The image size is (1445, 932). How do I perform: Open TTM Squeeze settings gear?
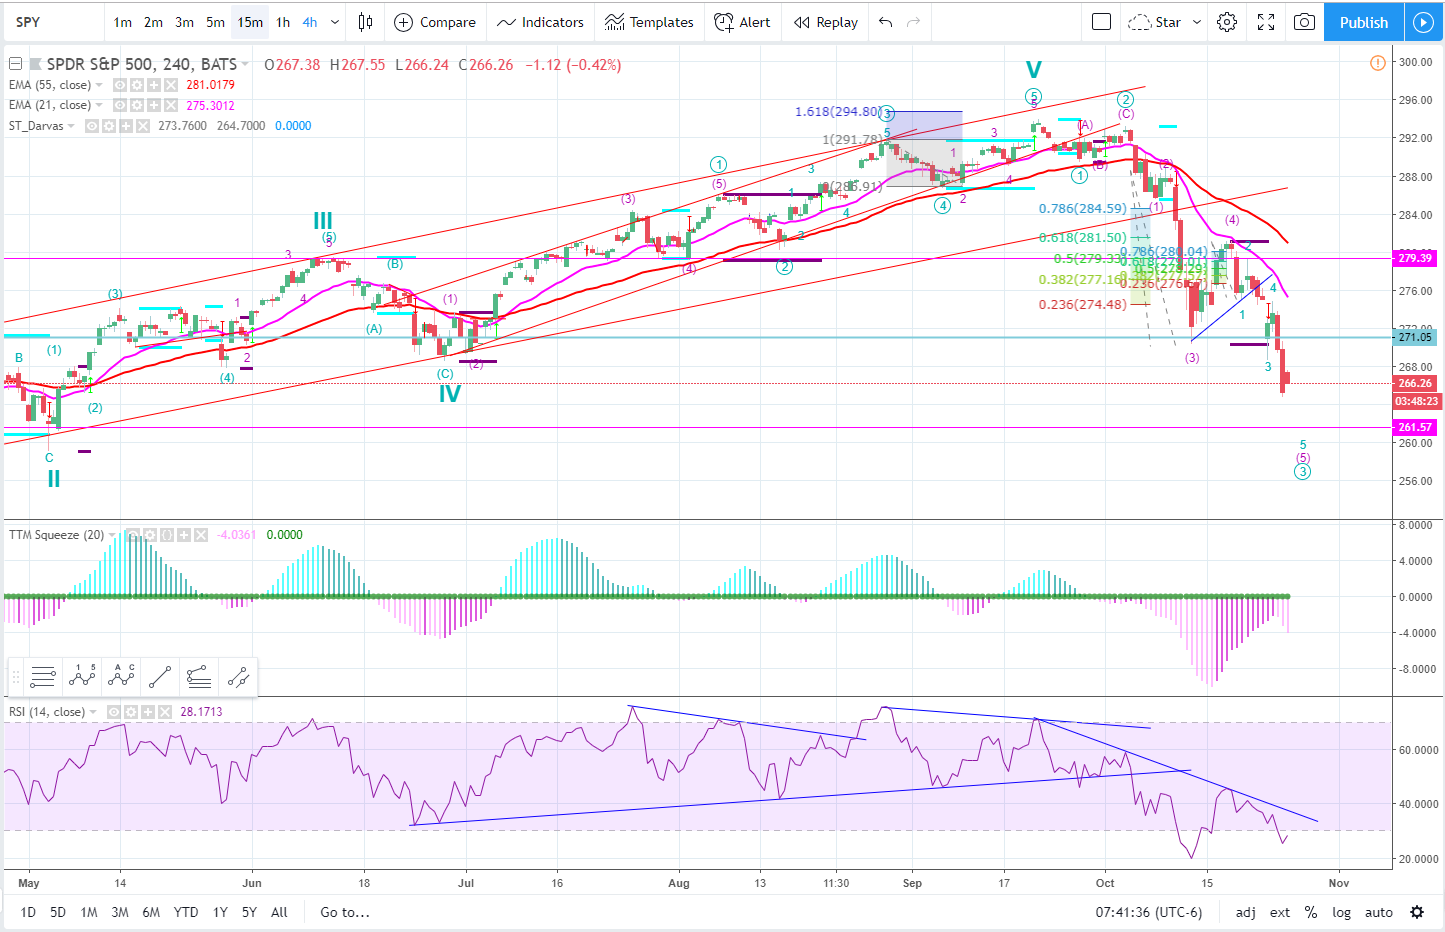pos(149,535)
